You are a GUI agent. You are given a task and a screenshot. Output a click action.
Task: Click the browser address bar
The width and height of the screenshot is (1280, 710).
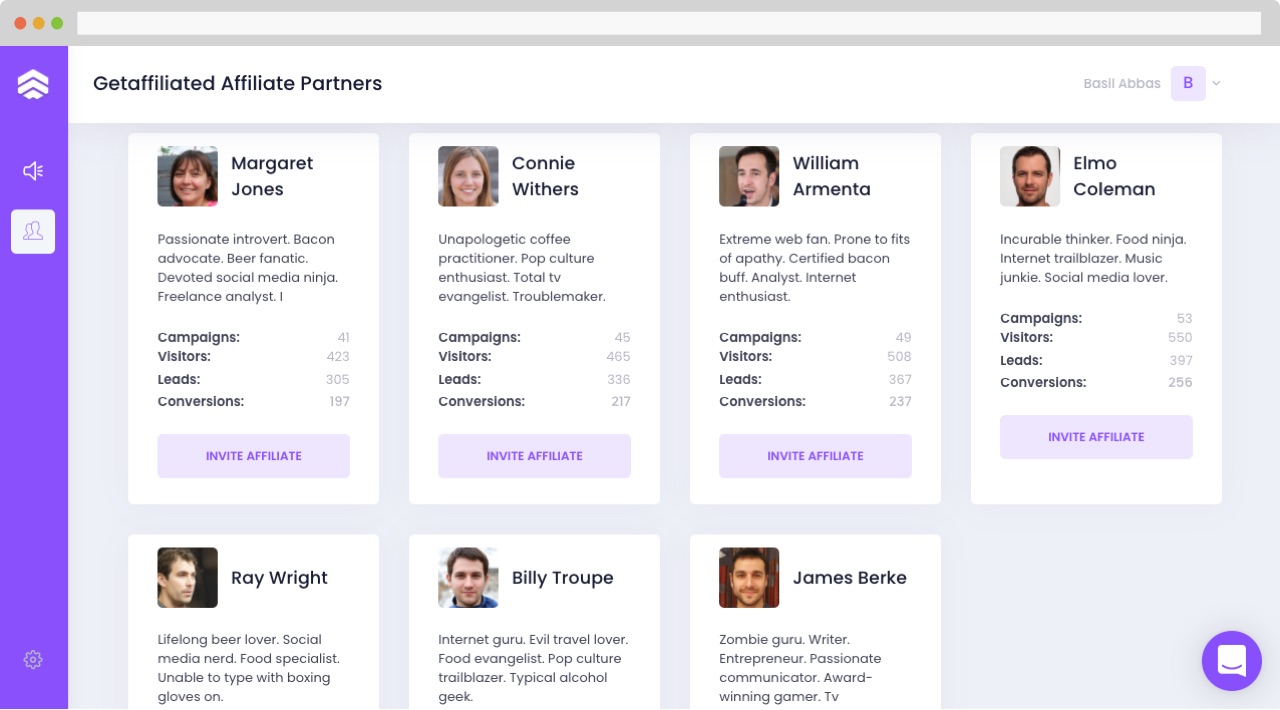669,23
